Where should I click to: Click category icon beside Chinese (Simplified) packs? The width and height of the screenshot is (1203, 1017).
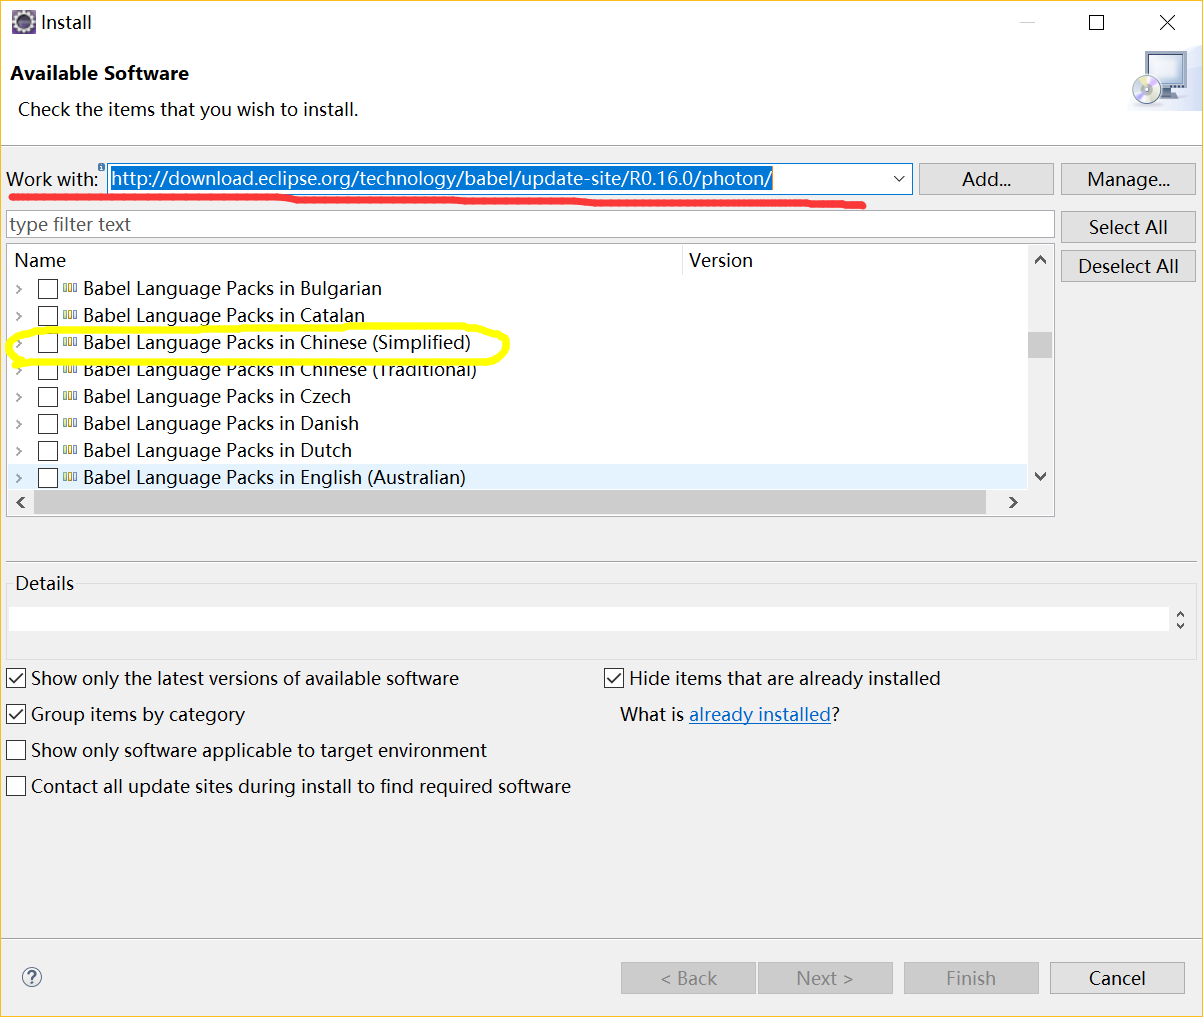pos(70,342)
